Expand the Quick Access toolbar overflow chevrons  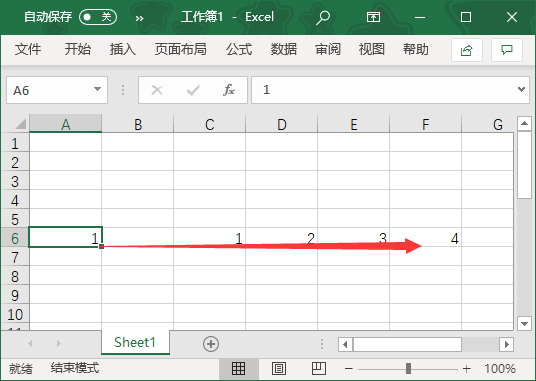pos(139,18)
